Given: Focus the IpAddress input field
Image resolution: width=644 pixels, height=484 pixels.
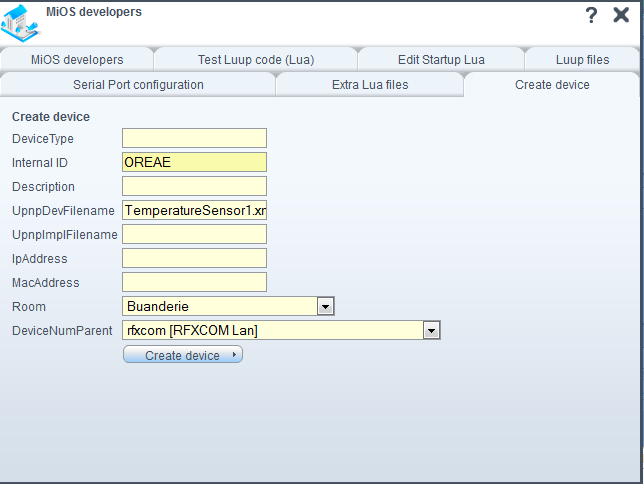Looking at the screenshot, I should (x=194, y=258).
